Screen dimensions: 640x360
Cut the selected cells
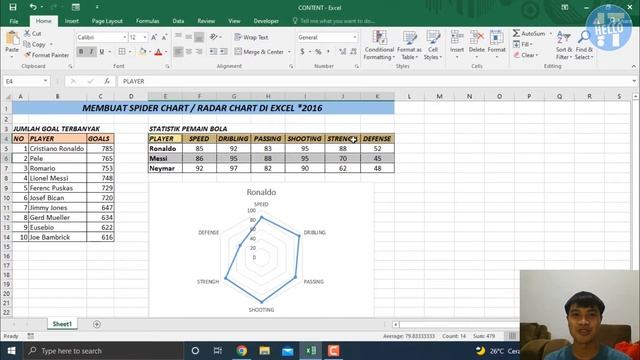(33, 33)
